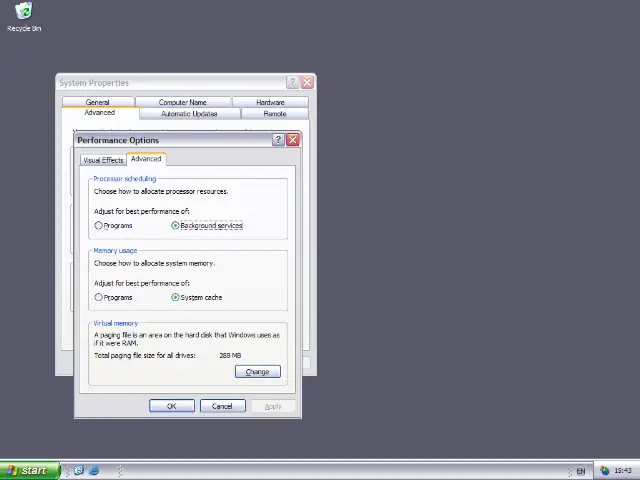Image resolution: width=640 pixels, height=480 pixels.
Task: Select Advanced tab in Performance Options
Action: pos(146,159)
